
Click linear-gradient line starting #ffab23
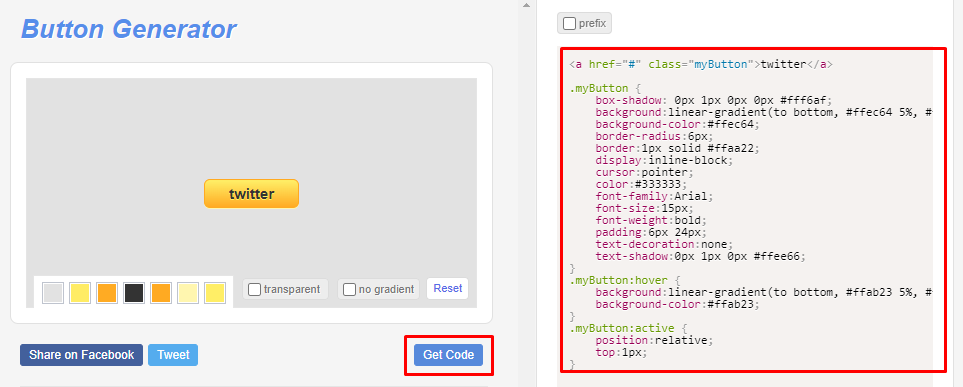[x=764, y=292]
